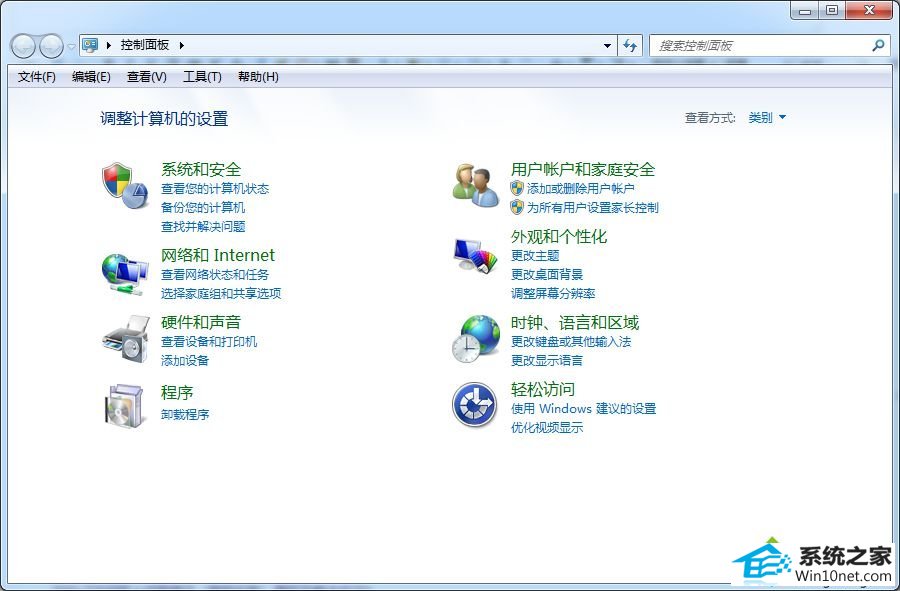Click 更改键盘或其他输入法 link
The height and width of the screenshot is (591, 900).
point(571,341)
